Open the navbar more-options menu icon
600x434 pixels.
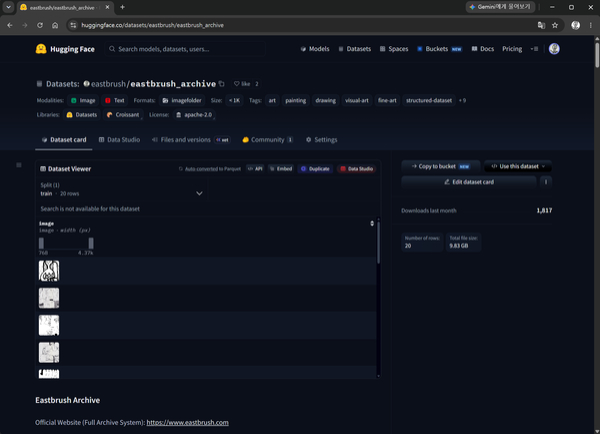(x=535, y=49)
